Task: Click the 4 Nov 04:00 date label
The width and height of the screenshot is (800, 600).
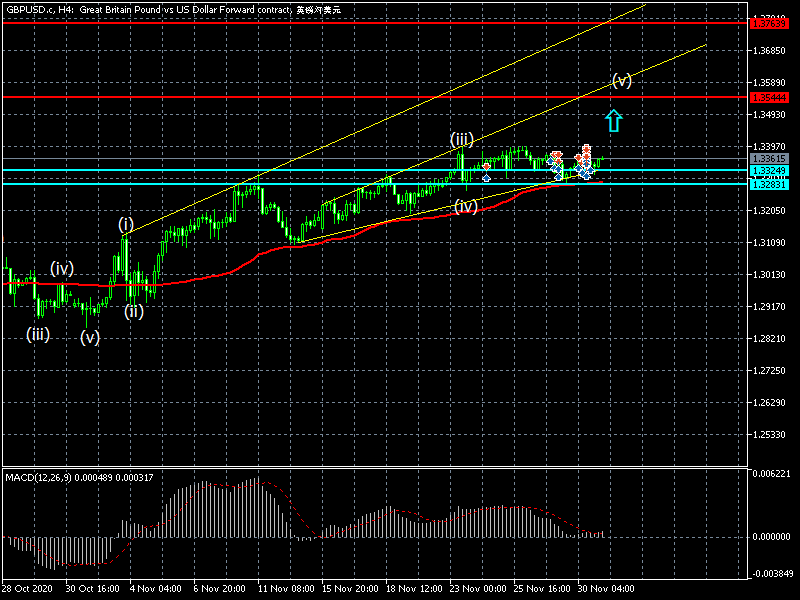Action: coord(153,589)
